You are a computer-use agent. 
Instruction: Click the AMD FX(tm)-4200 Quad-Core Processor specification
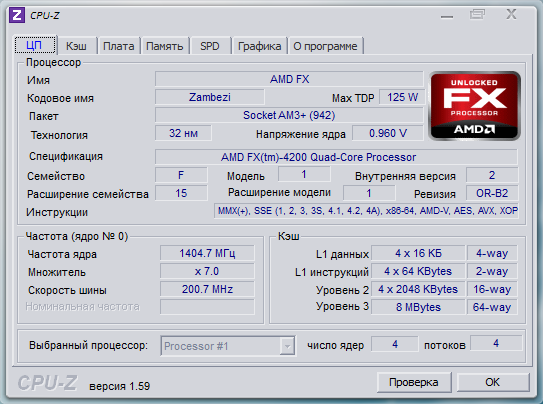pos(336,157)
